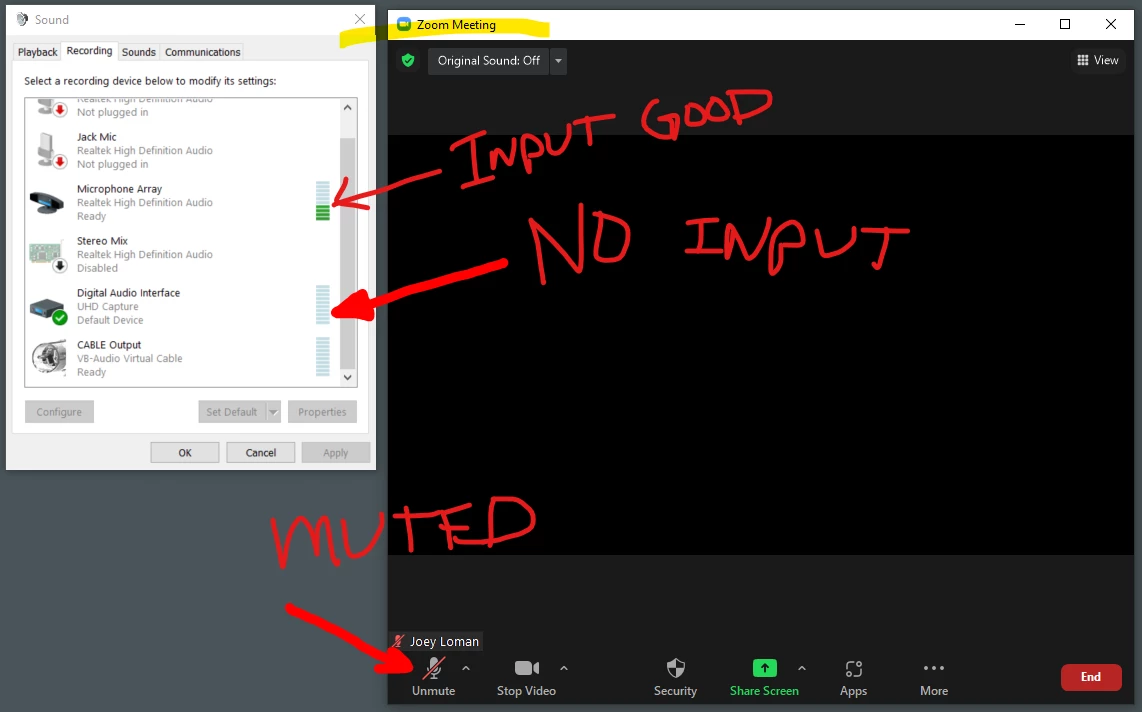Click green encryption shield icon in Zoom
The height and width of the screenshot is (712, 1142).
tap(408, 60)
